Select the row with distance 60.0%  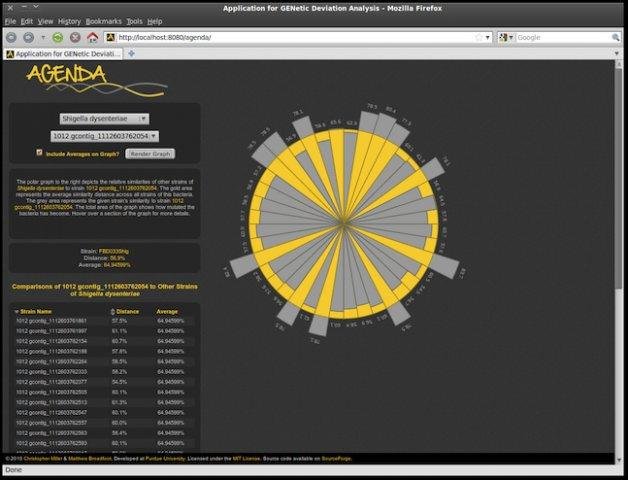105,423
